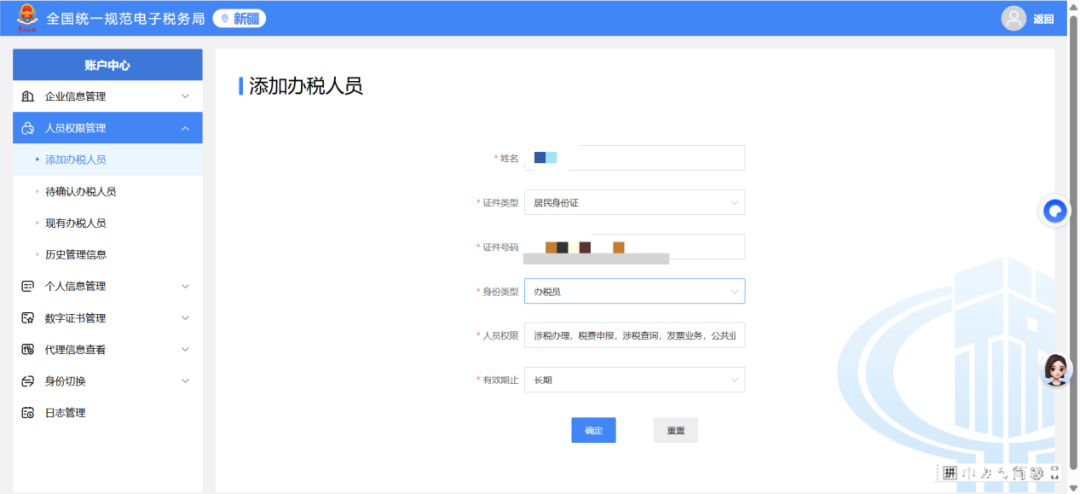Image resolution: width=1080 pixels, height=494 pixels.
Task: Expand the 个人信息管理 menu chevron
Action: point(185,286)
